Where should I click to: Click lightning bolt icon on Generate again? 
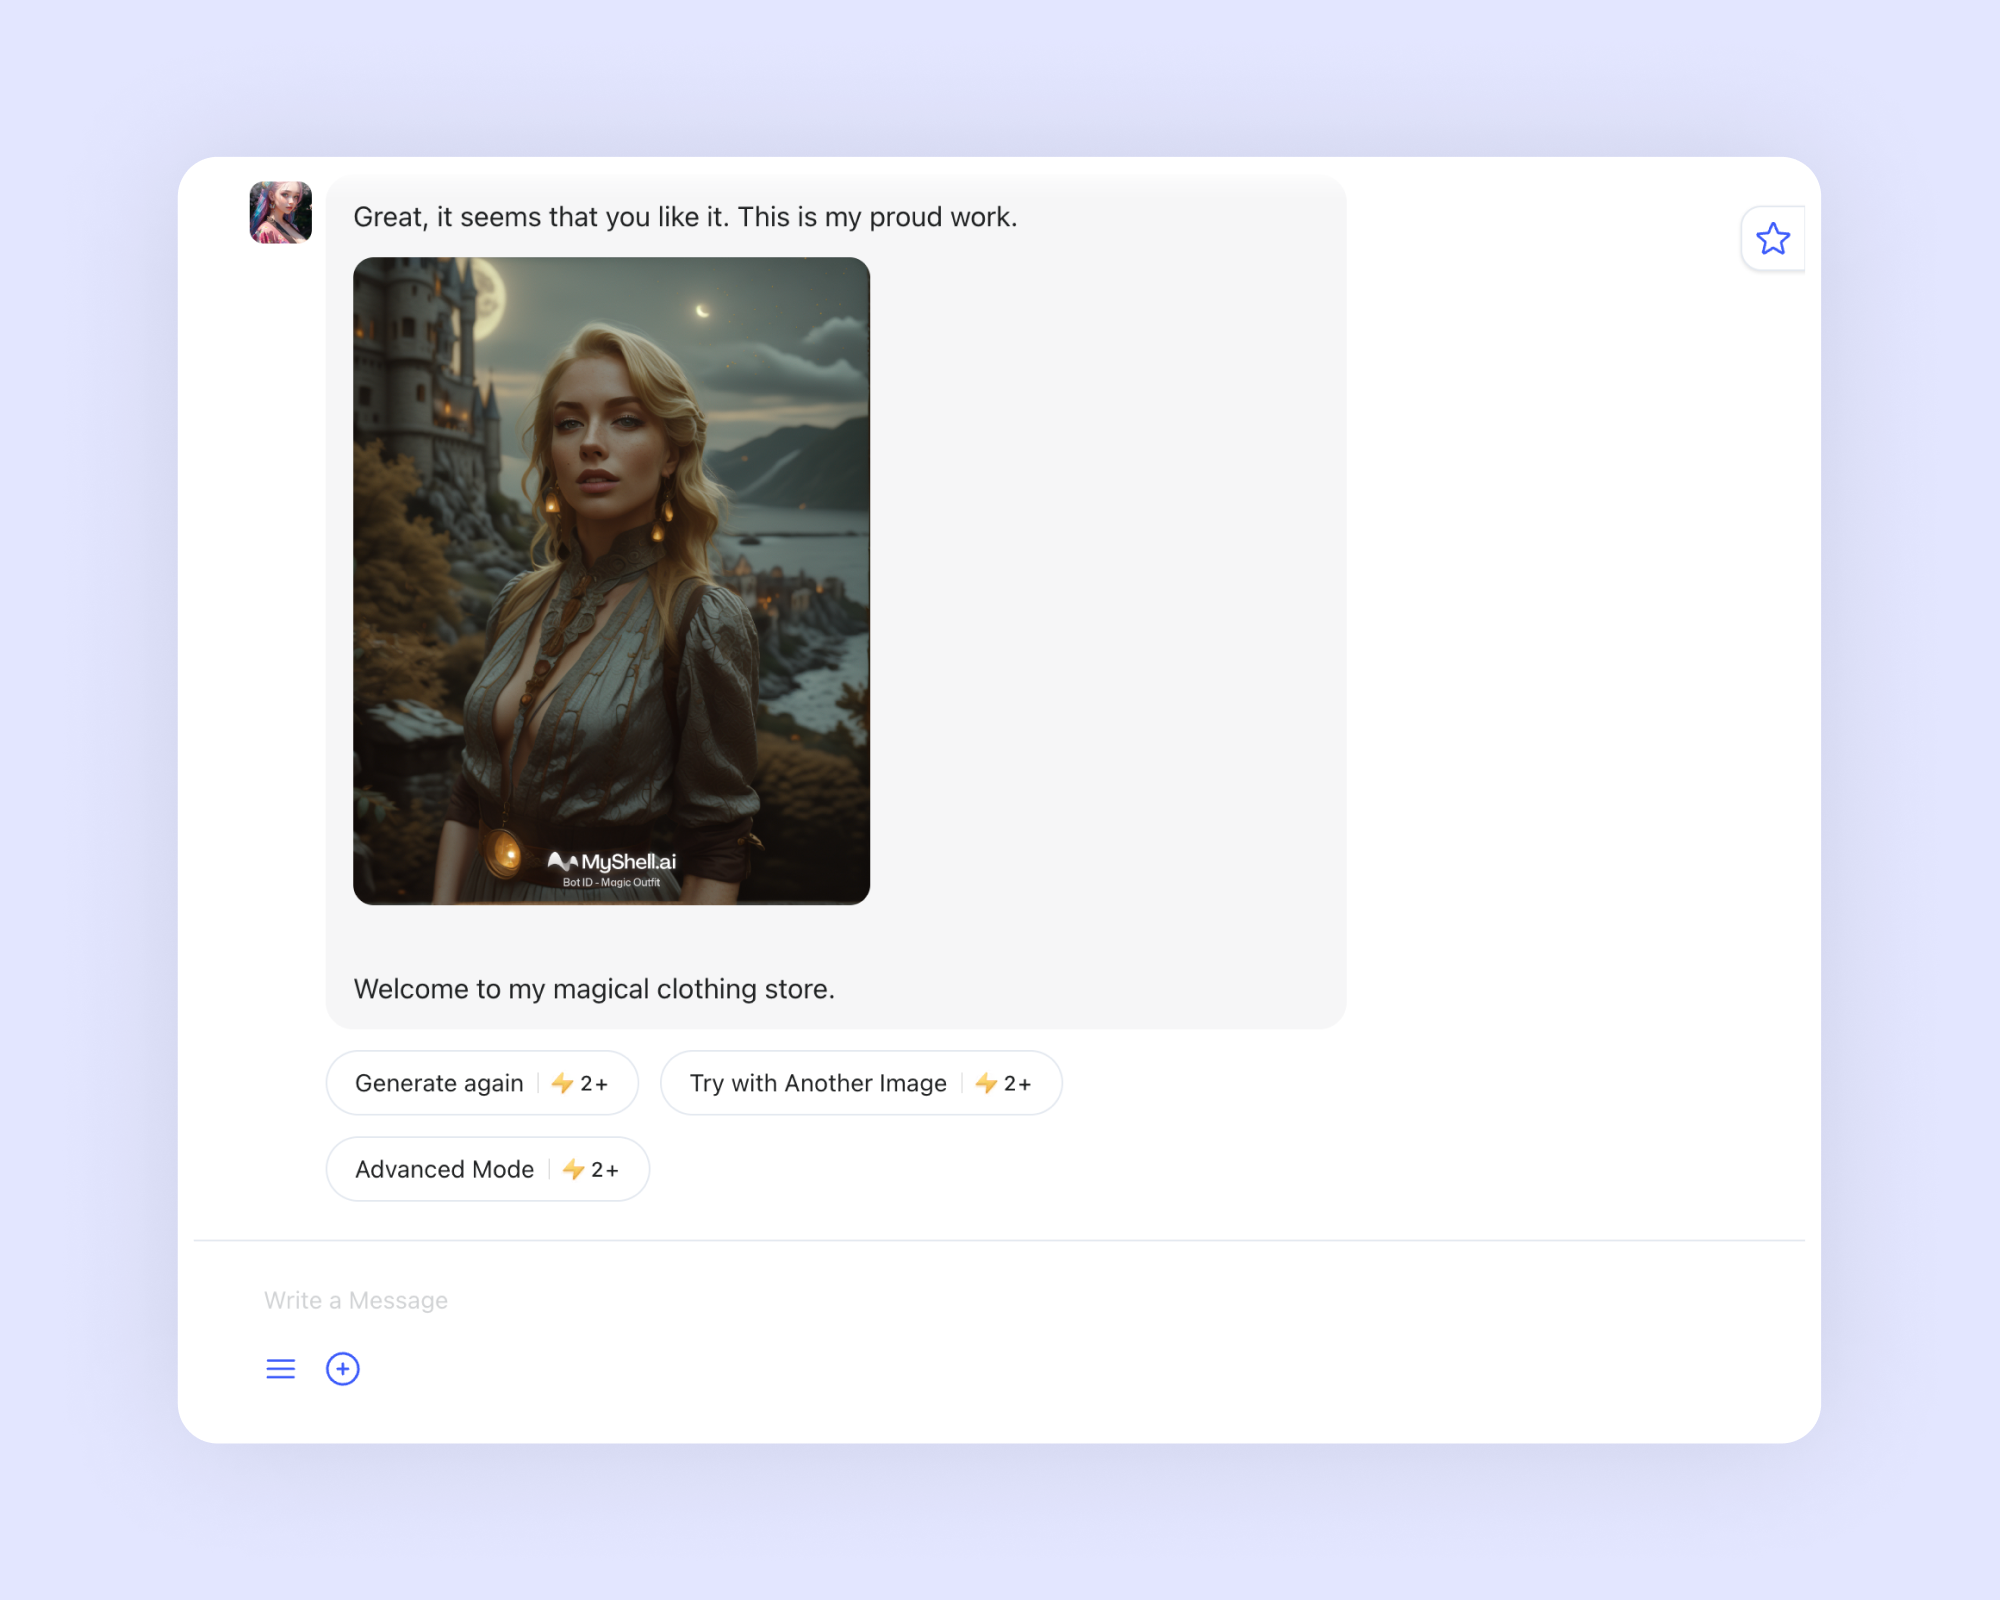point(562,1083)
